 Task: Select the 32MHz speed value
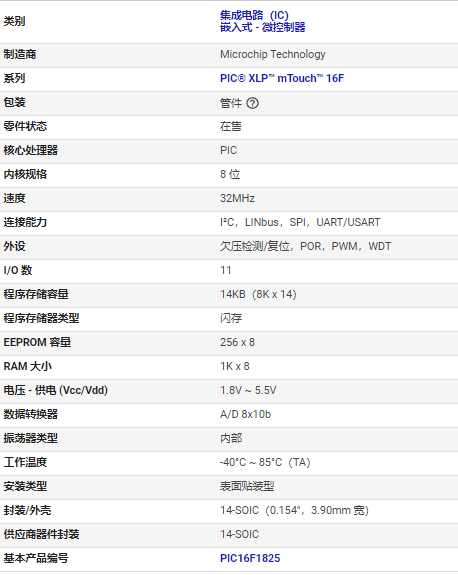pos(237,198)
